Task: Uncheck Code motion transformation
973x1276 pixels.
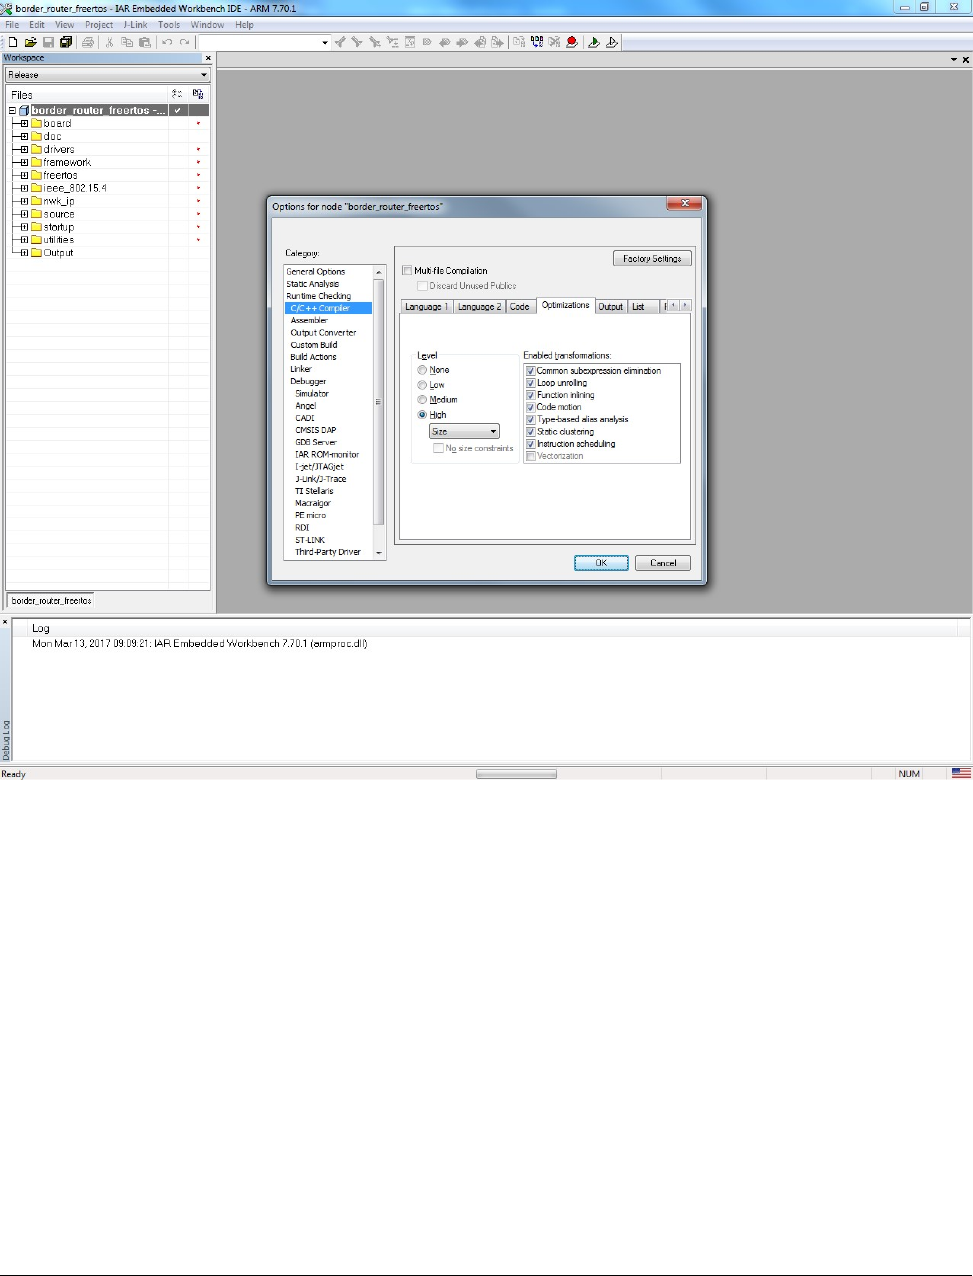Action: pyautogui.click(x=531, y=407)
